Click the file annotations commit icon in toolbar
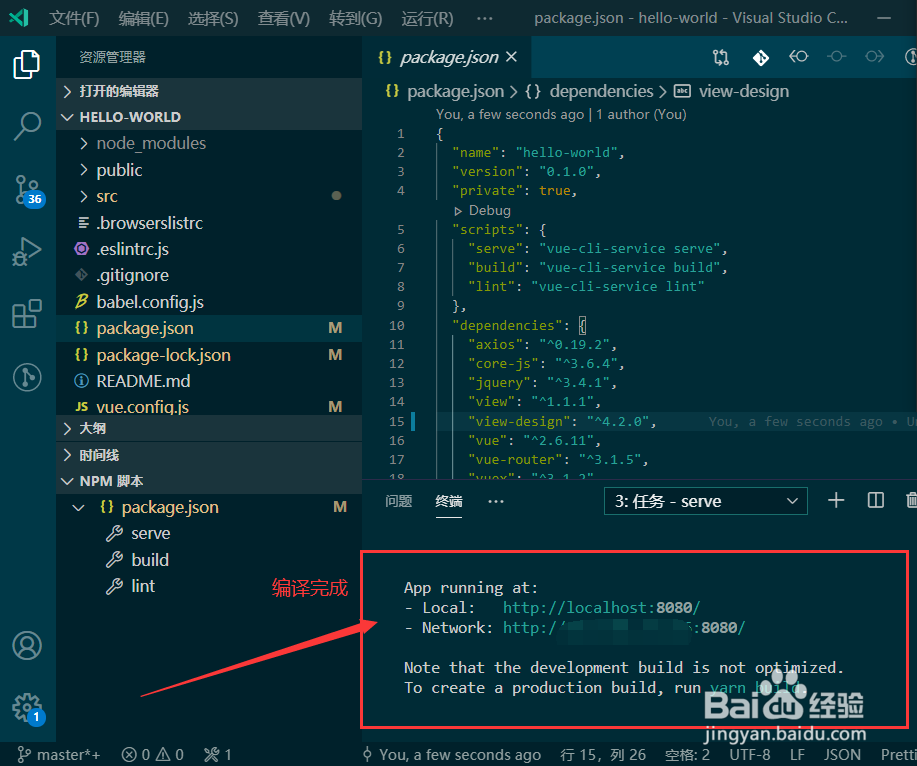The image size is (917, 766). click(836, 57)
